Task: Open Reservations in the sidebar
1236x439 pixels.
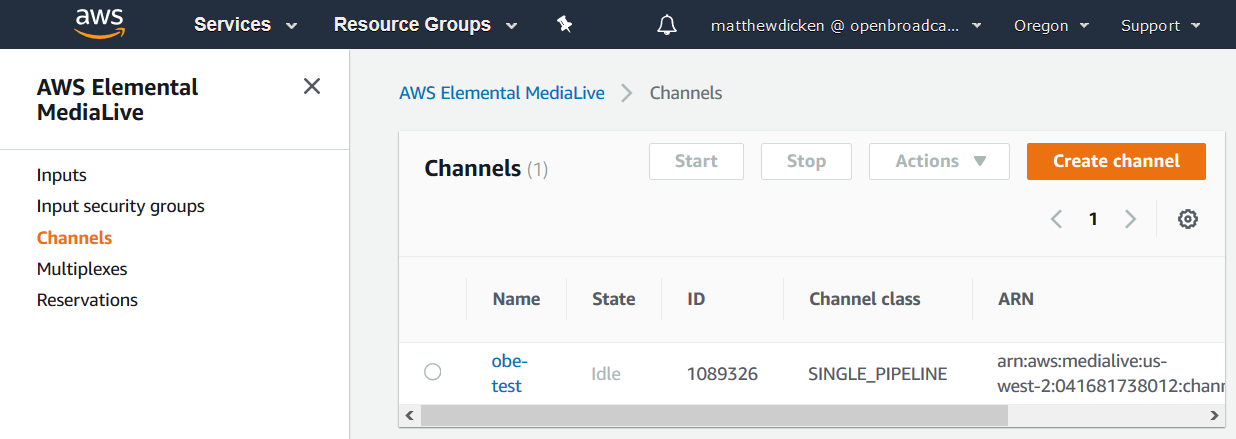Action: point(87,300)
